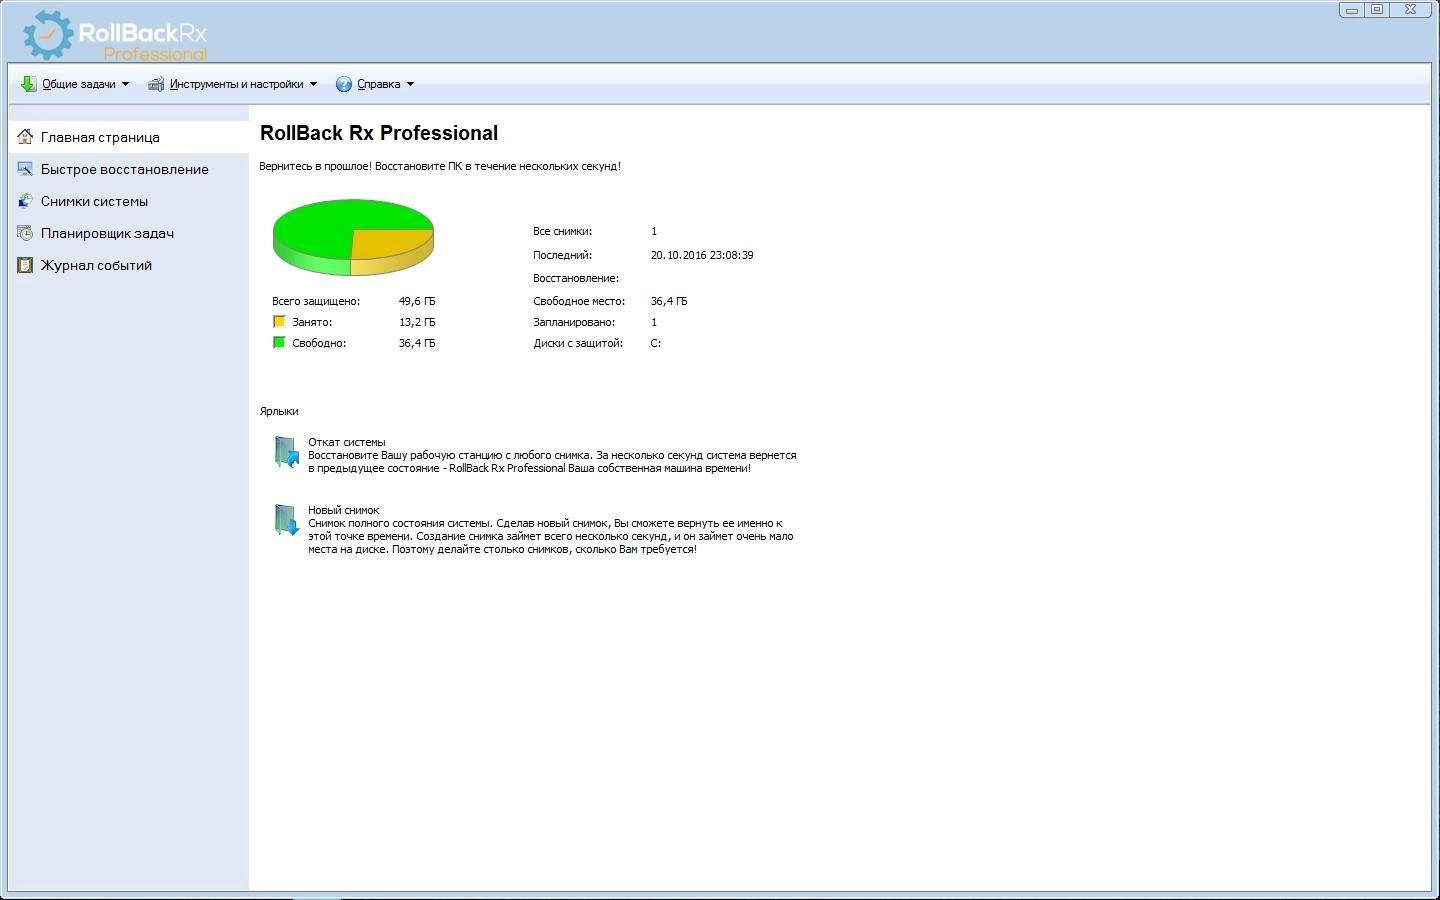Click the camera icon for Снимки системы

pos(25,201)
